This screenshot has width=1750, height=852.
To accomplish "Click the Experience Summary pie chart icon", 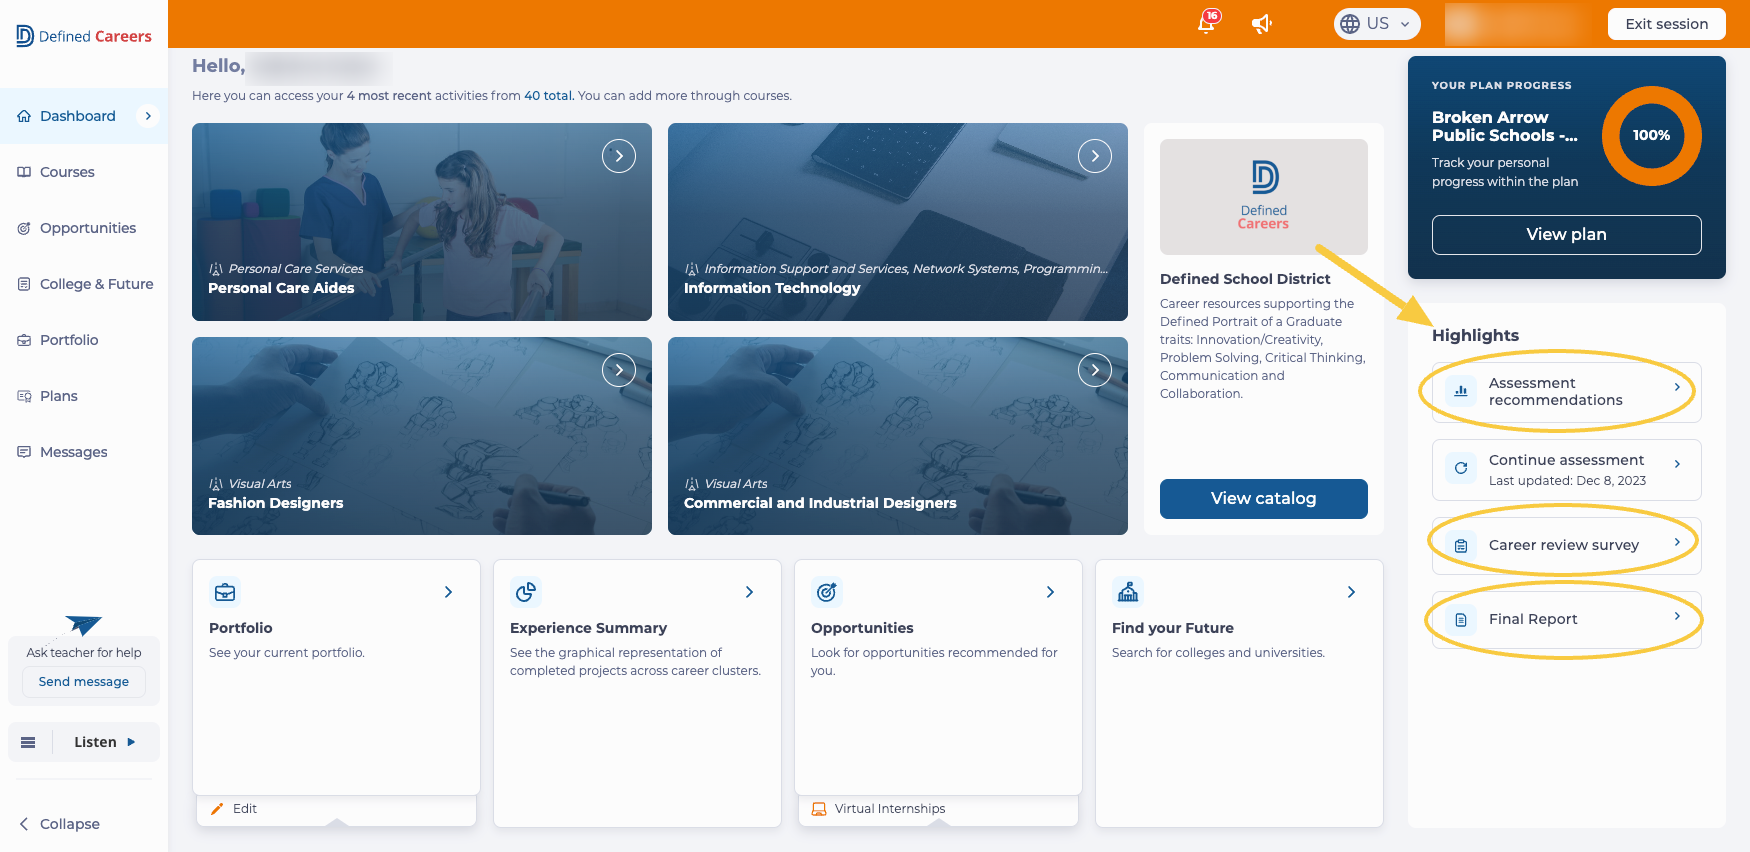I will [526, 592].
